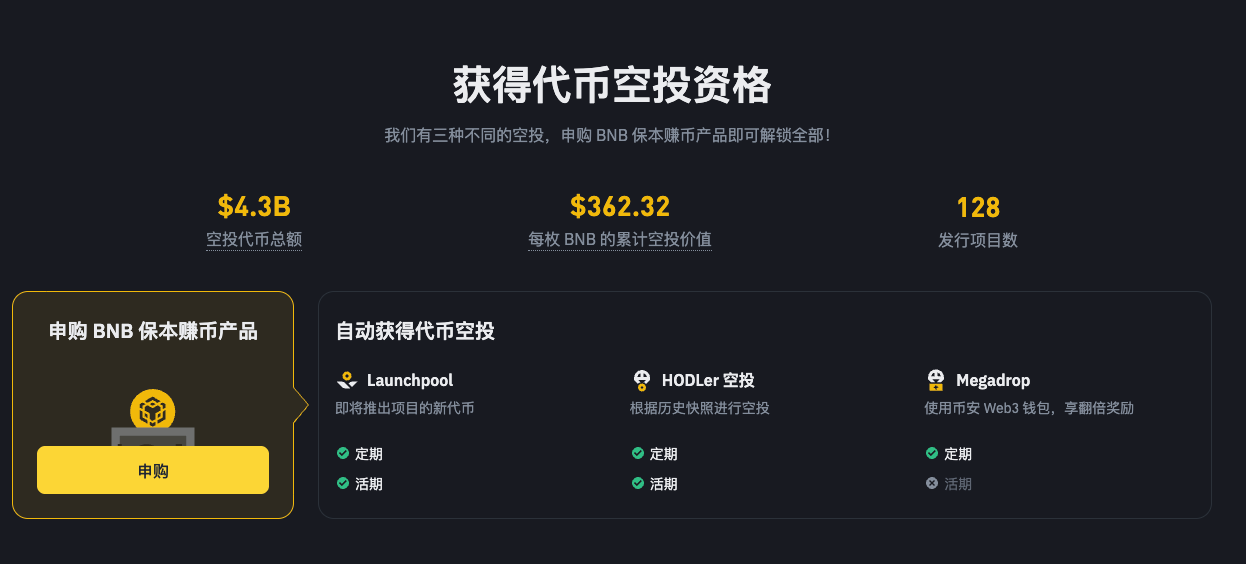Click green check beside Megadrop 定期
Image resolution: width=1246 pixels, height=564 pixels.
(x=932, y=453)
